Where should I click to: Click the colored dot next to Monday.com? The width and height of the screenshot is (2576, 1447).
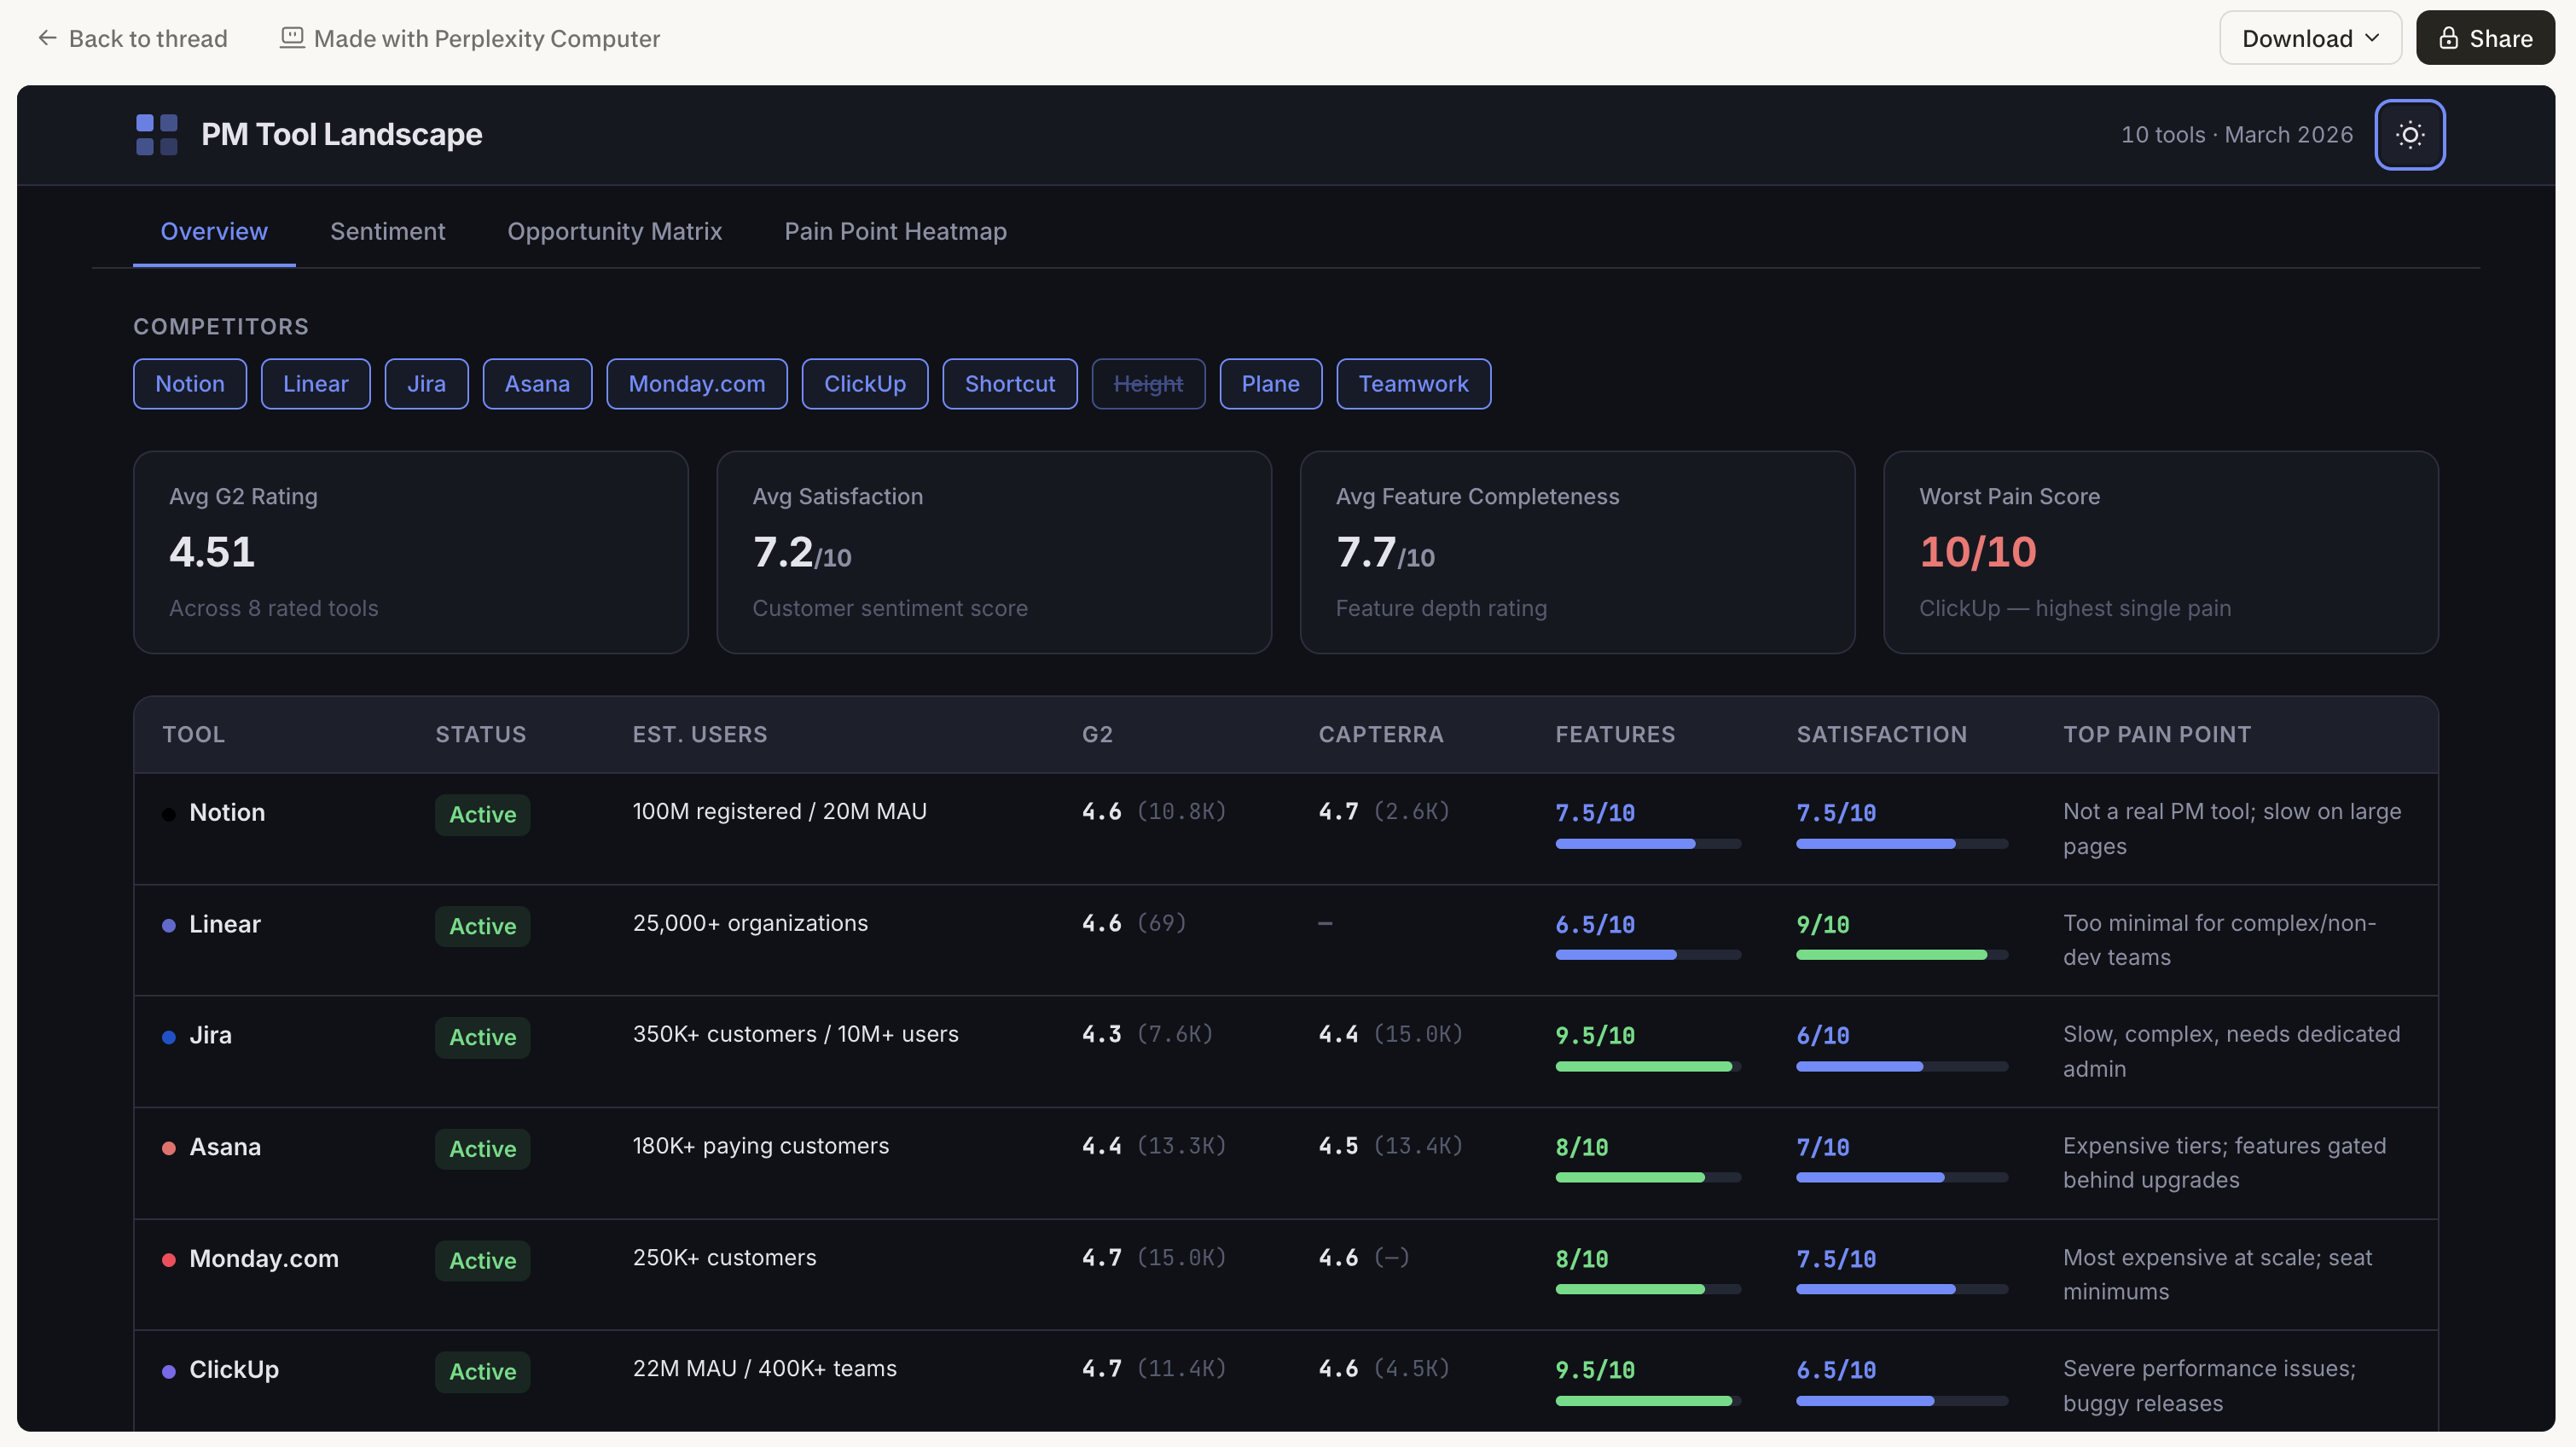pyautogui.click(x=169, y=1260)
